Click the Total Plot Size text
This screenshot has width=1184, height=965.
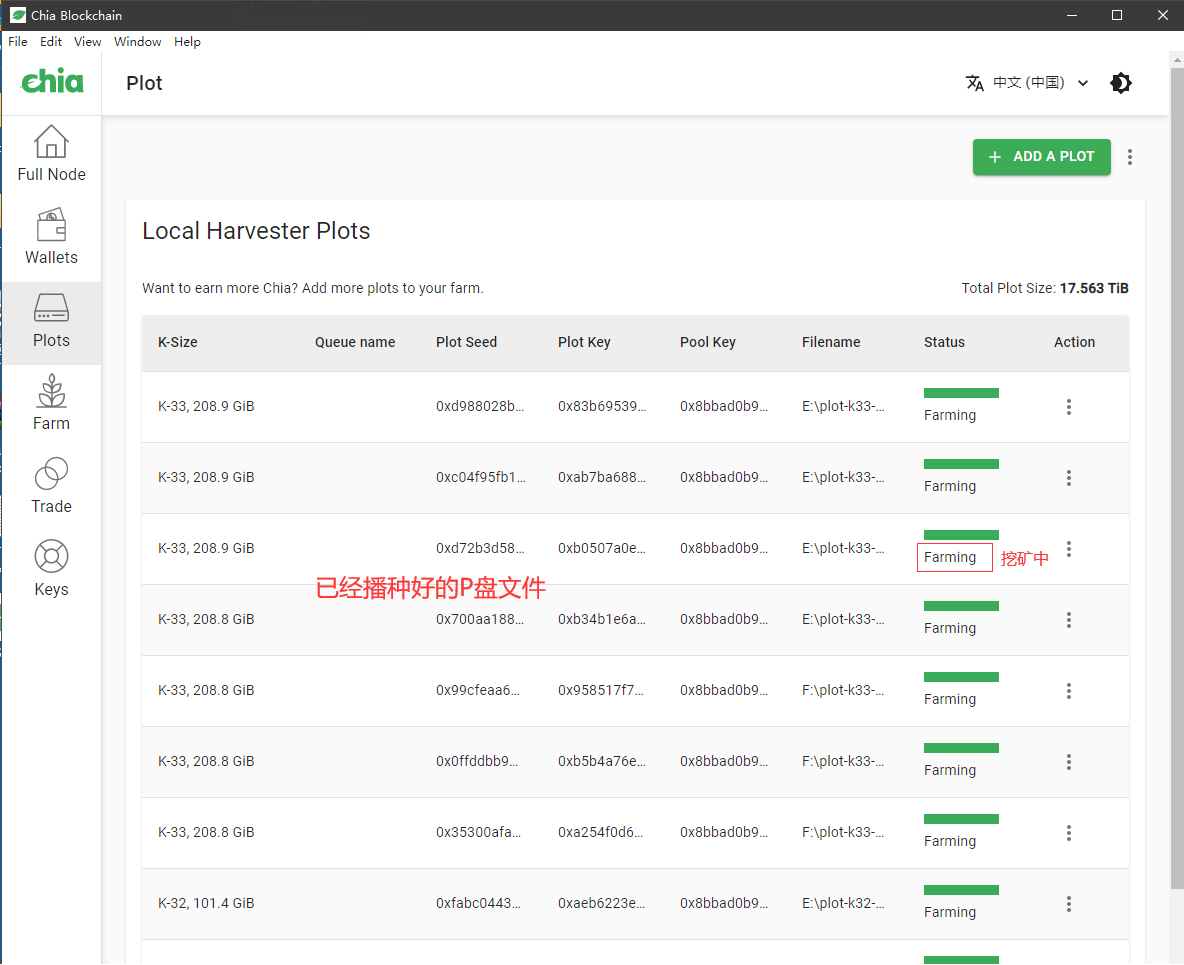(1045, 288)
